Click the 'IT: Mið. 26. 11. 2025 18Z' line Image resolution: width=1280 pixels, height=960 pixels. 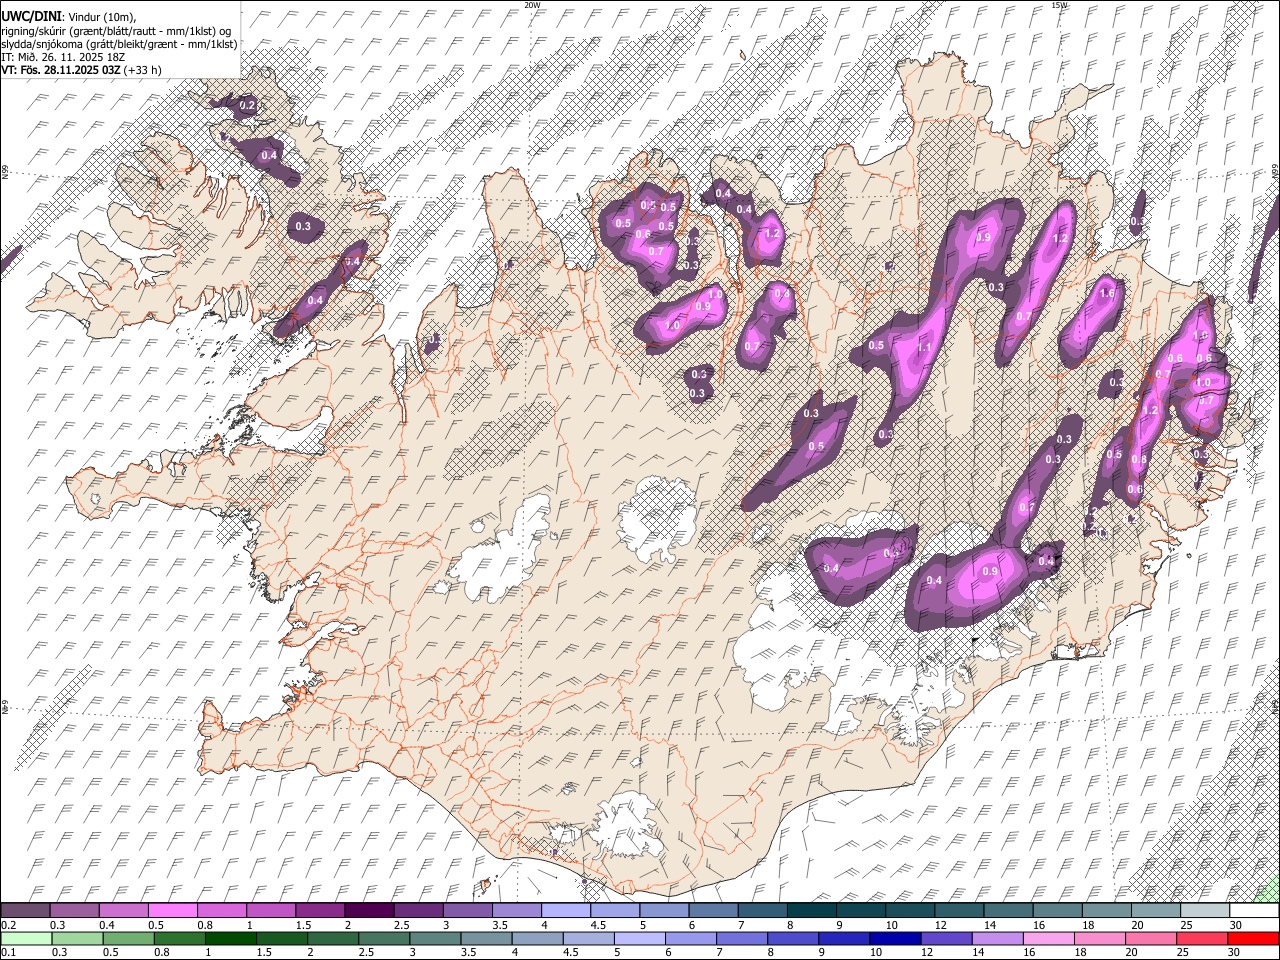click(x=61, y=57)
